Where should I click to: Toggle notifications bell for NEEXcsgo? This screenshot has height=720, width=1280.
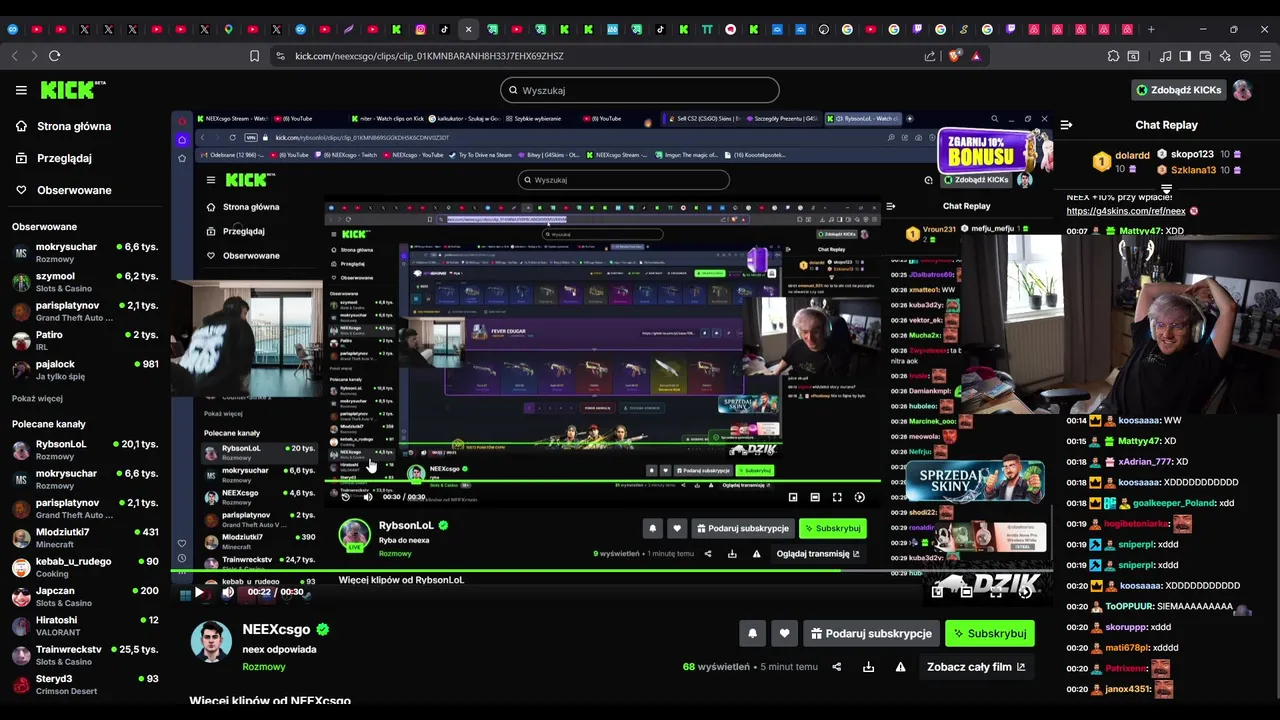pyautogui.click(x=752, y=633)
